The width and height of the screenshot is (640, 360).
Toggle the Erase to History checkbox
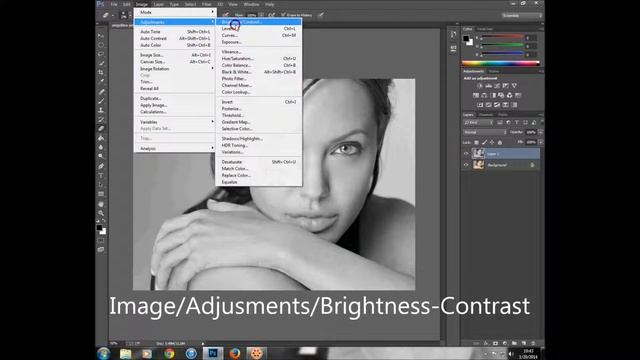[x=283, y=15]
